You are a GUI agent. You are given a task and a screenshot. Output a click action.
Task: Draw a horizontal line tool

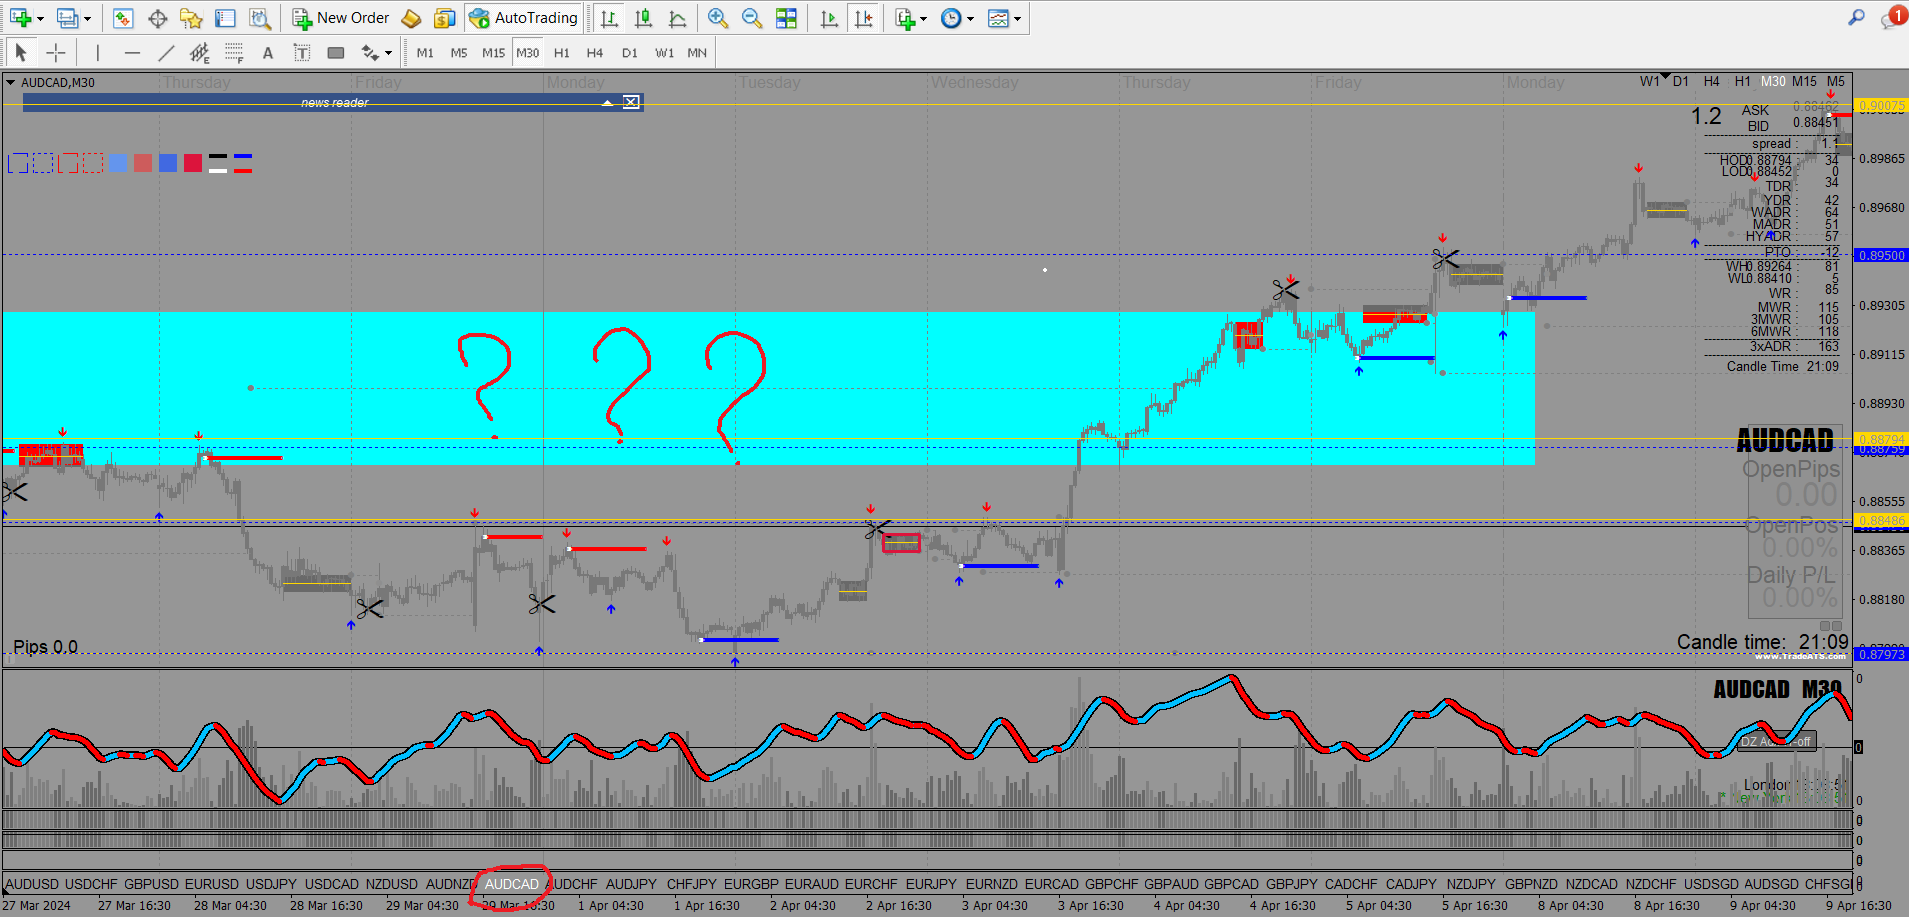click(132, 53)
